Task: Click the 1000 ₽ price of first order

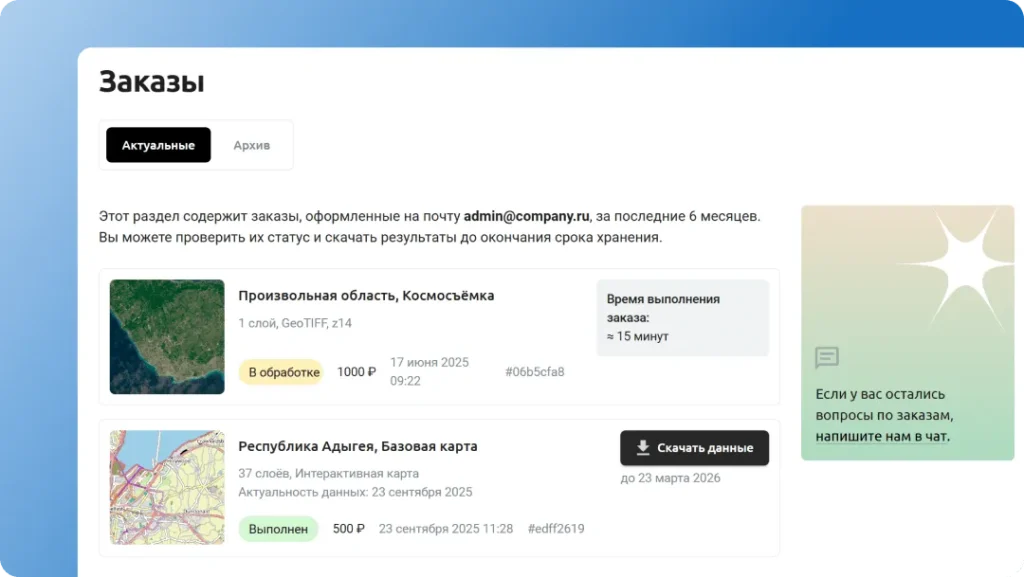Action: (x=356, y=372)
